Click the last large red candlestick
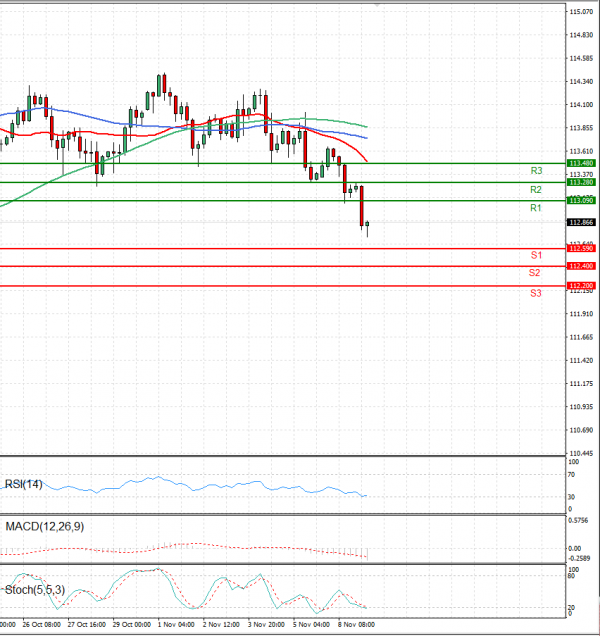 (x=361, y=206)
